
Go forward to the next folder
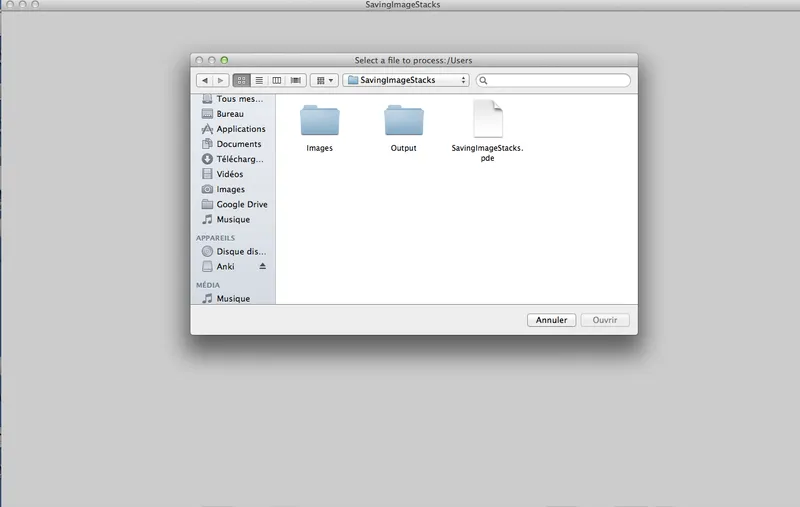220,80
